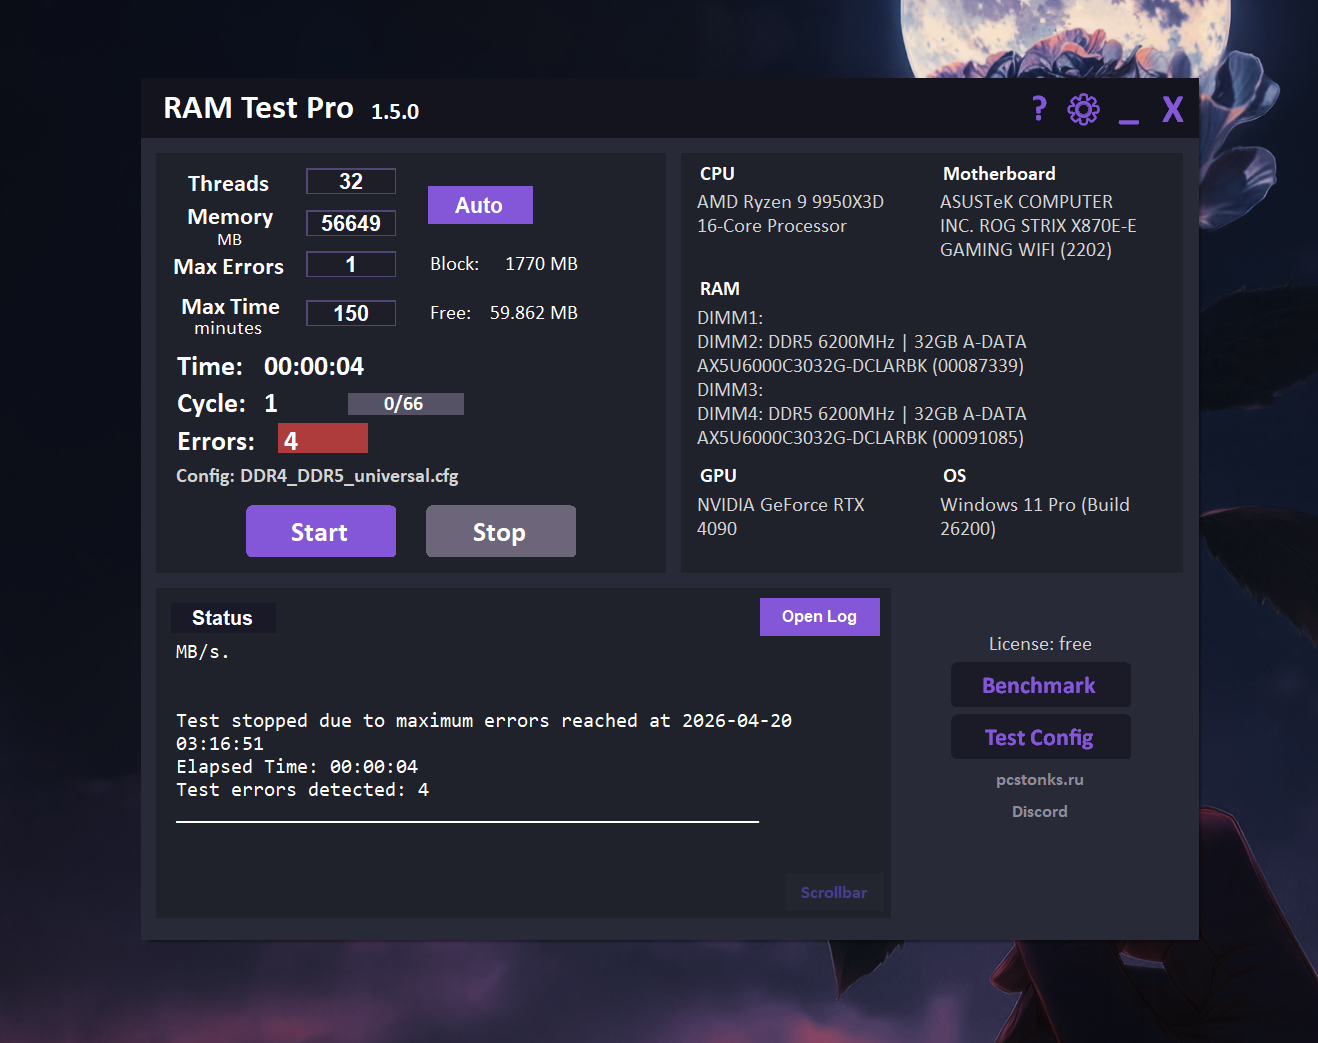1318x1043 pixels.
Task: Click the red Errors counter box
Action: pyautogui.click(x=323, y=439)
